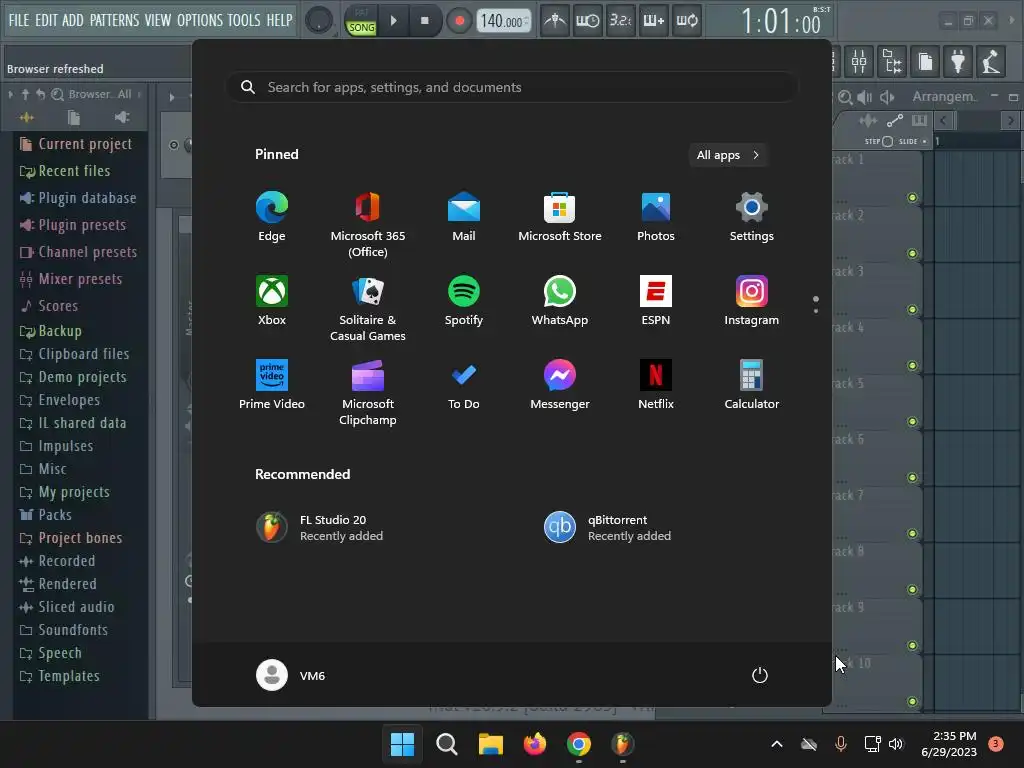Click playlist magnifier zoom icon
Image resolution: width=1024 pixels, height=768 pixels.
[x=845, y=97]
